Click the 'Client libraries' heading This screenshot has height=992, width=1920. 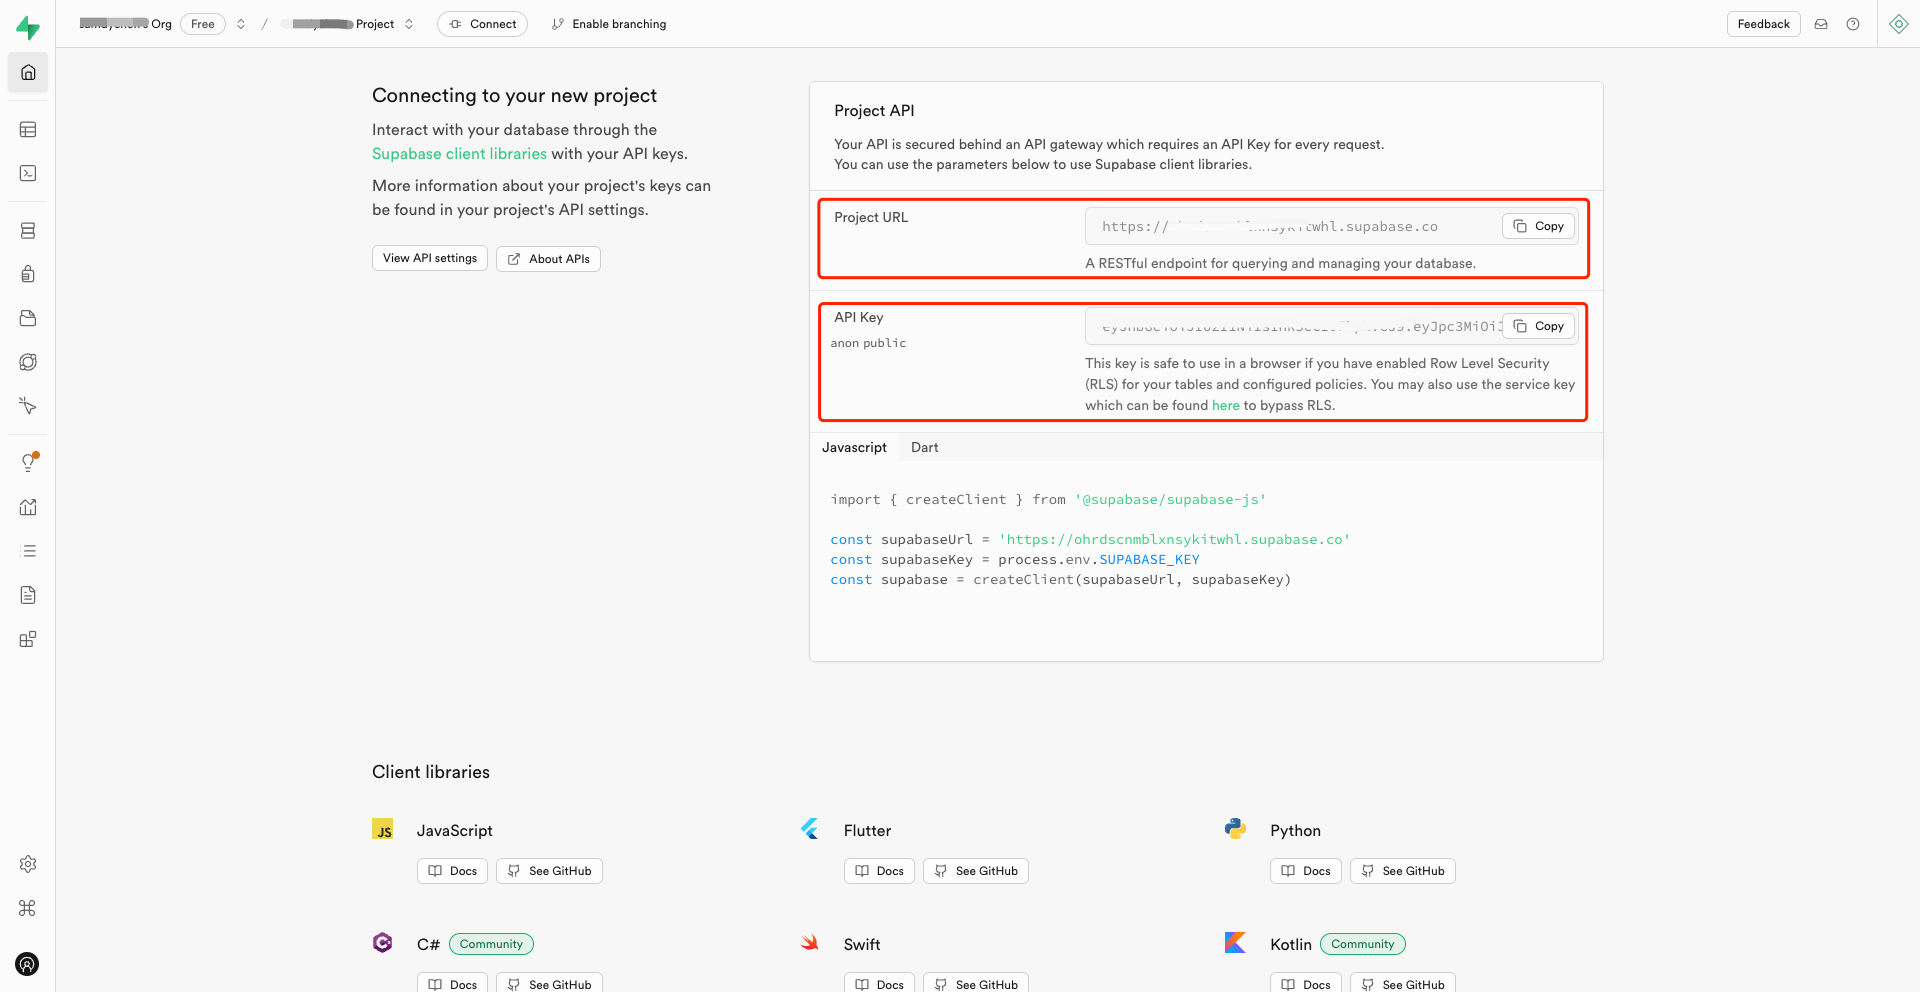(x=431, y=772)
